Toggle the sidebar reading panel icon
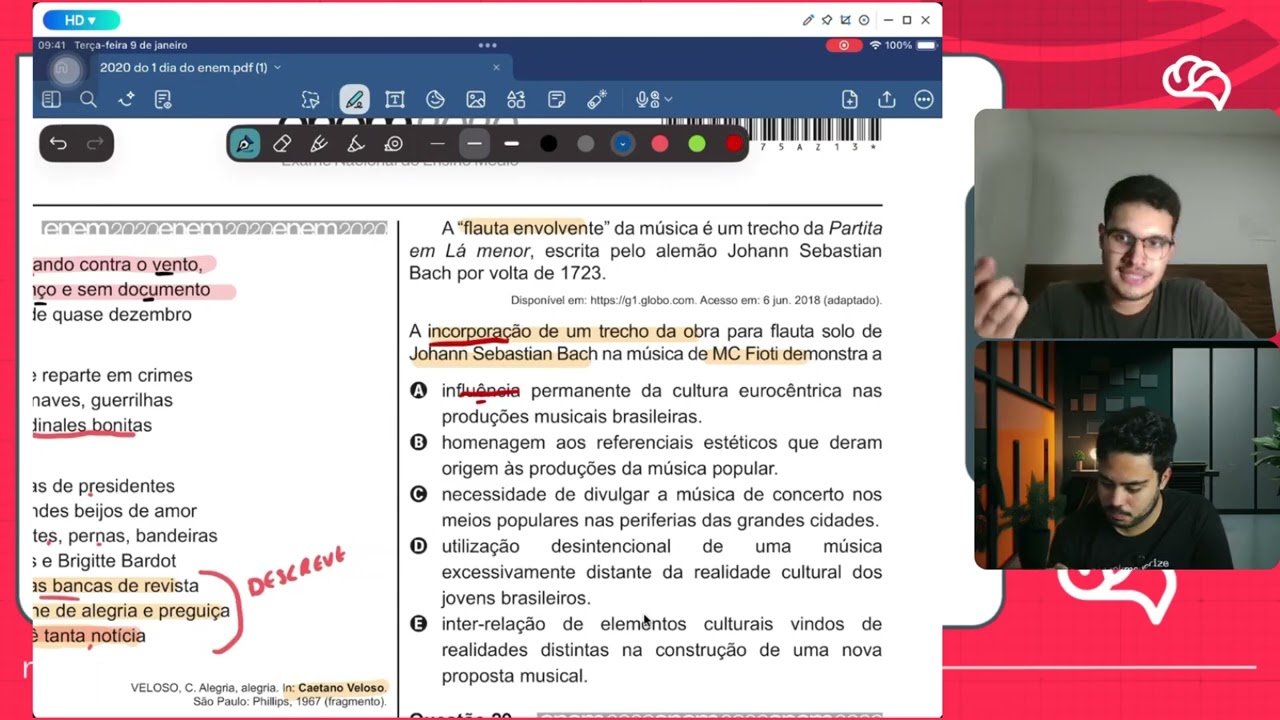The width and height of the screenshot is (1280, 720). pyautogui.click(x=51, y=99)
